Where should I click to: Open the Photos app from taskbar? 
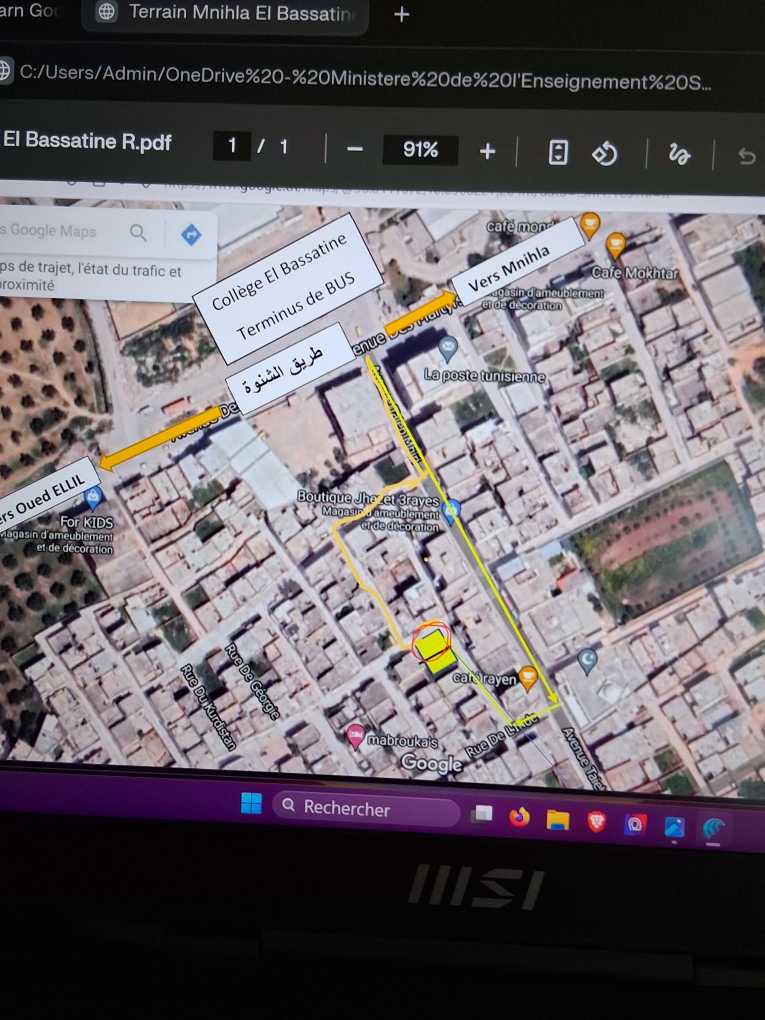click(x=674, y=827)
